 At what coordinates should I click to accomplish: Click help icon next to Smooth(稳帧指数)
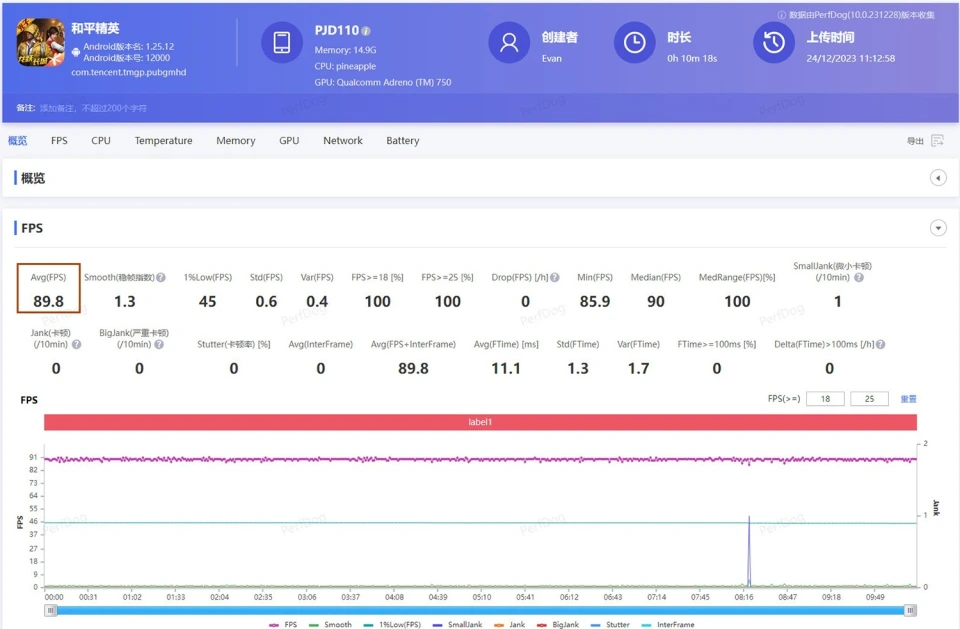click(x=161, y=277)
